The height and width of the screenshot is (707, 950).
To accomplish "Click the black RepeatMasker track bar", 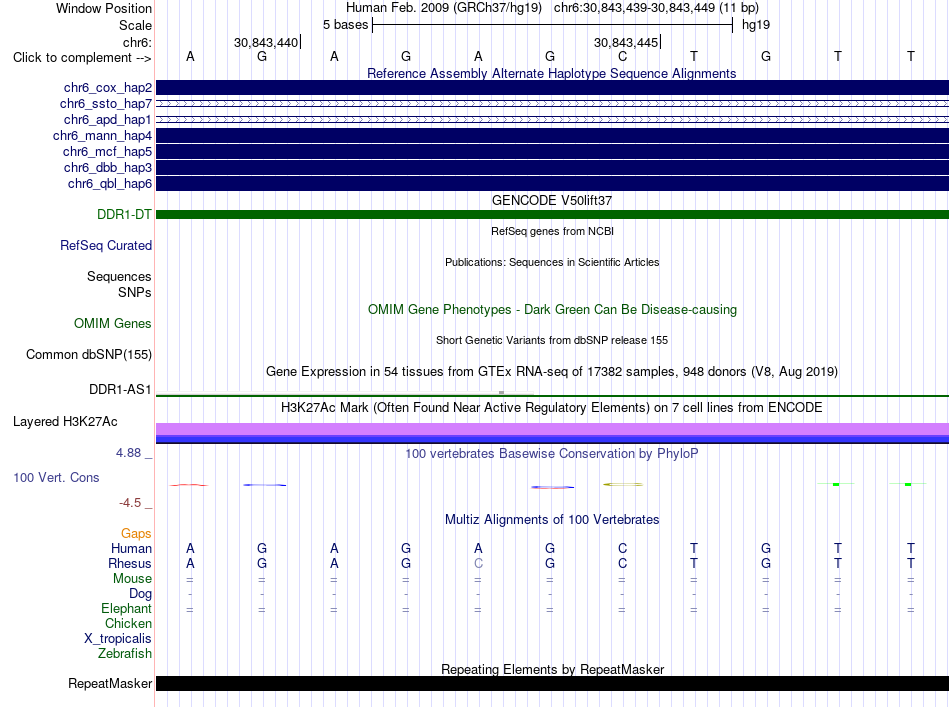I will 552,683.
